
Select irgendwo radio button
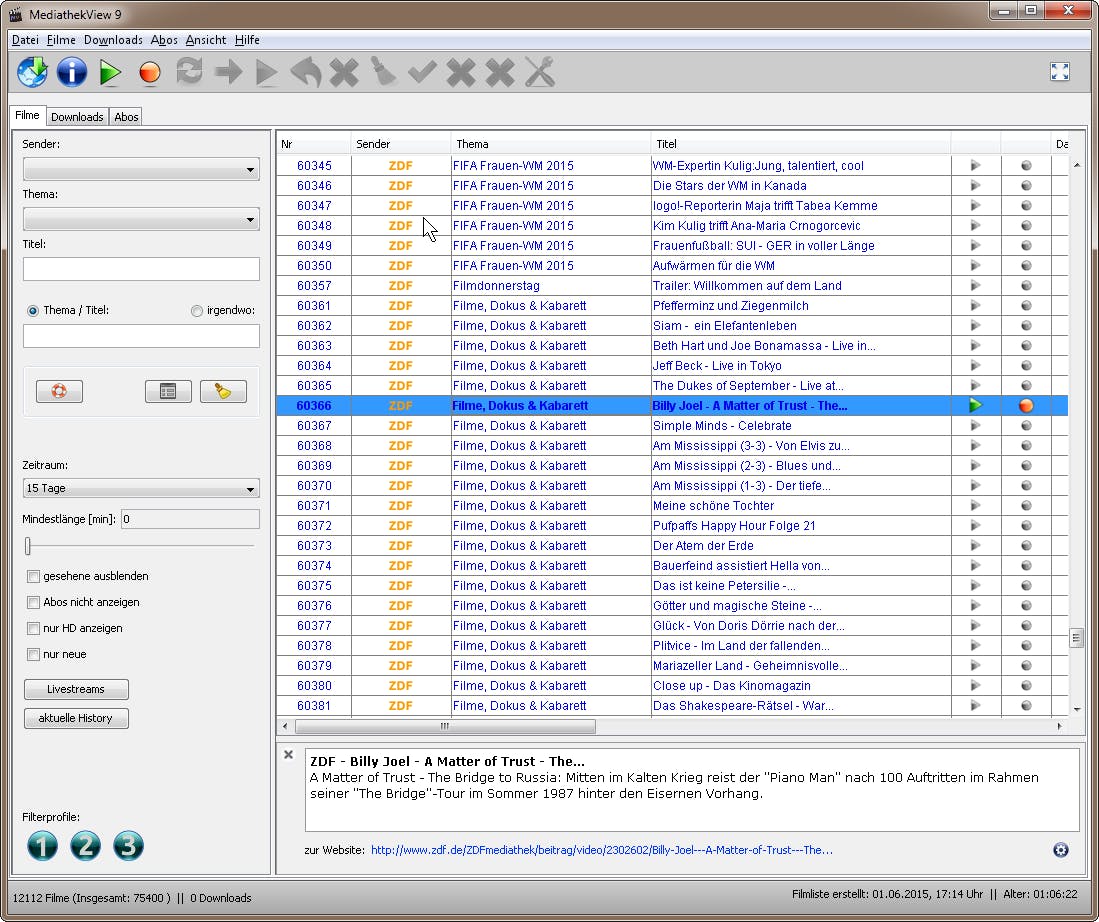[x=197, y=311]
